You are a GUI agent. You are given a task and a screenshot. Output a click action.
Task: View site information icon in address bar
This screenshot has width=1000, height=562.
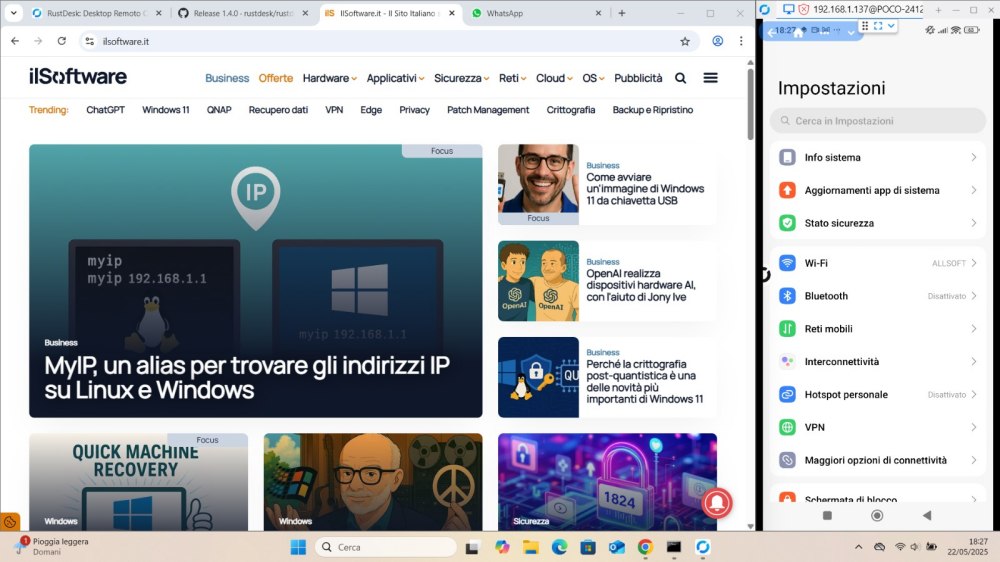[x=90, y=41]
